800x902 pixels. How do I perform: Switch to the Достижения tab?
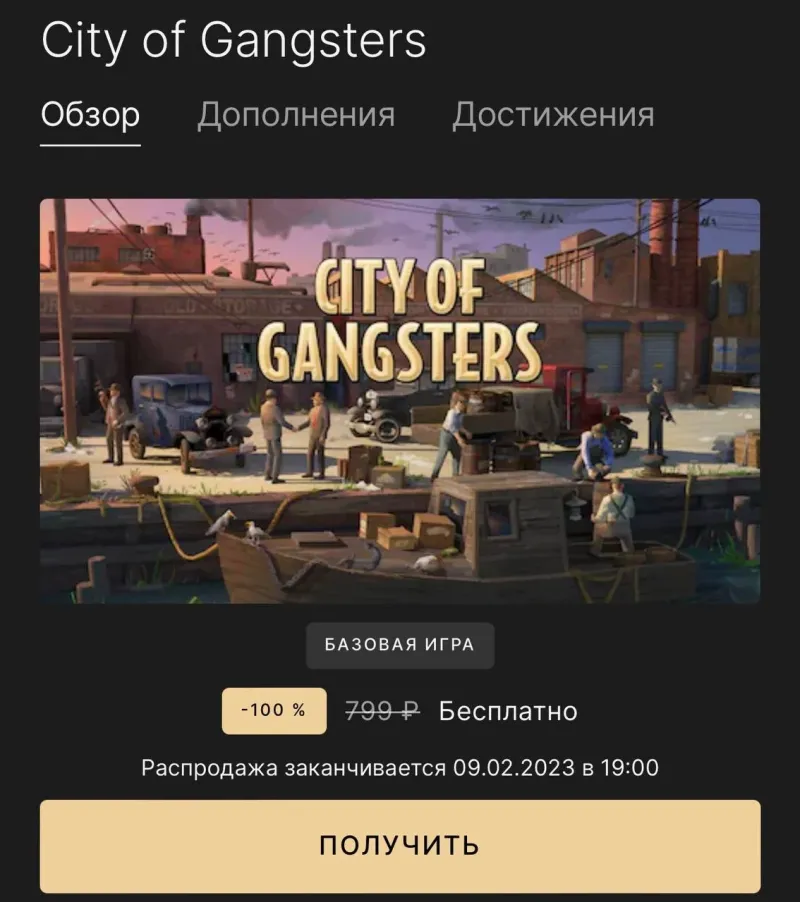tap(553, 115)
